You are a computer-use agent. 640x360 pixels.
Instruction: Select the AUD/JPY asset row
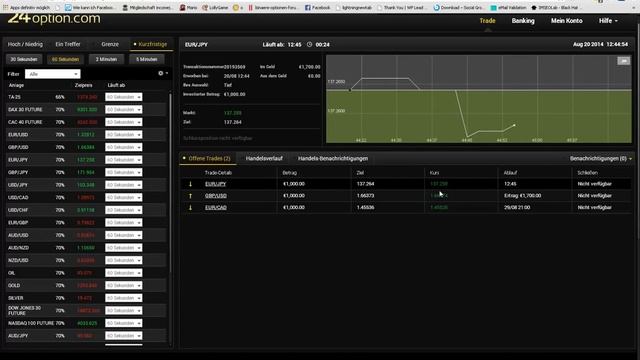[87, 336]
